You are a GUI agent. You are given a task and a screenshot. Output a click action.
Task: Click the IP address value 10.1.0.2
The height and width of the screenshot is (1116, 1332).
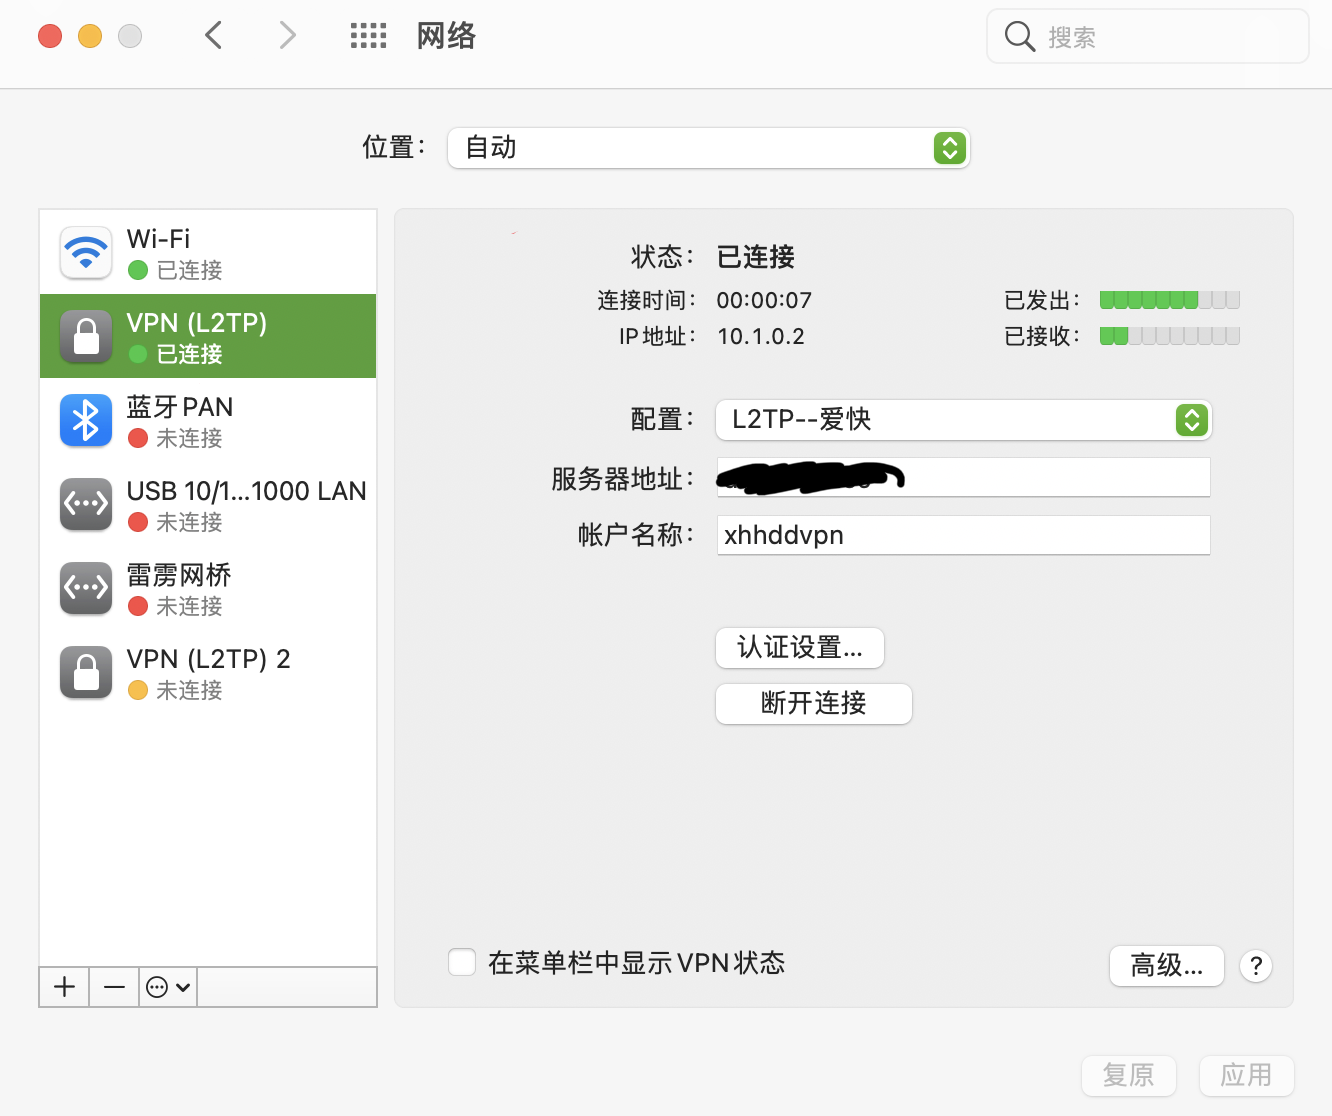(x=761, y=336)
